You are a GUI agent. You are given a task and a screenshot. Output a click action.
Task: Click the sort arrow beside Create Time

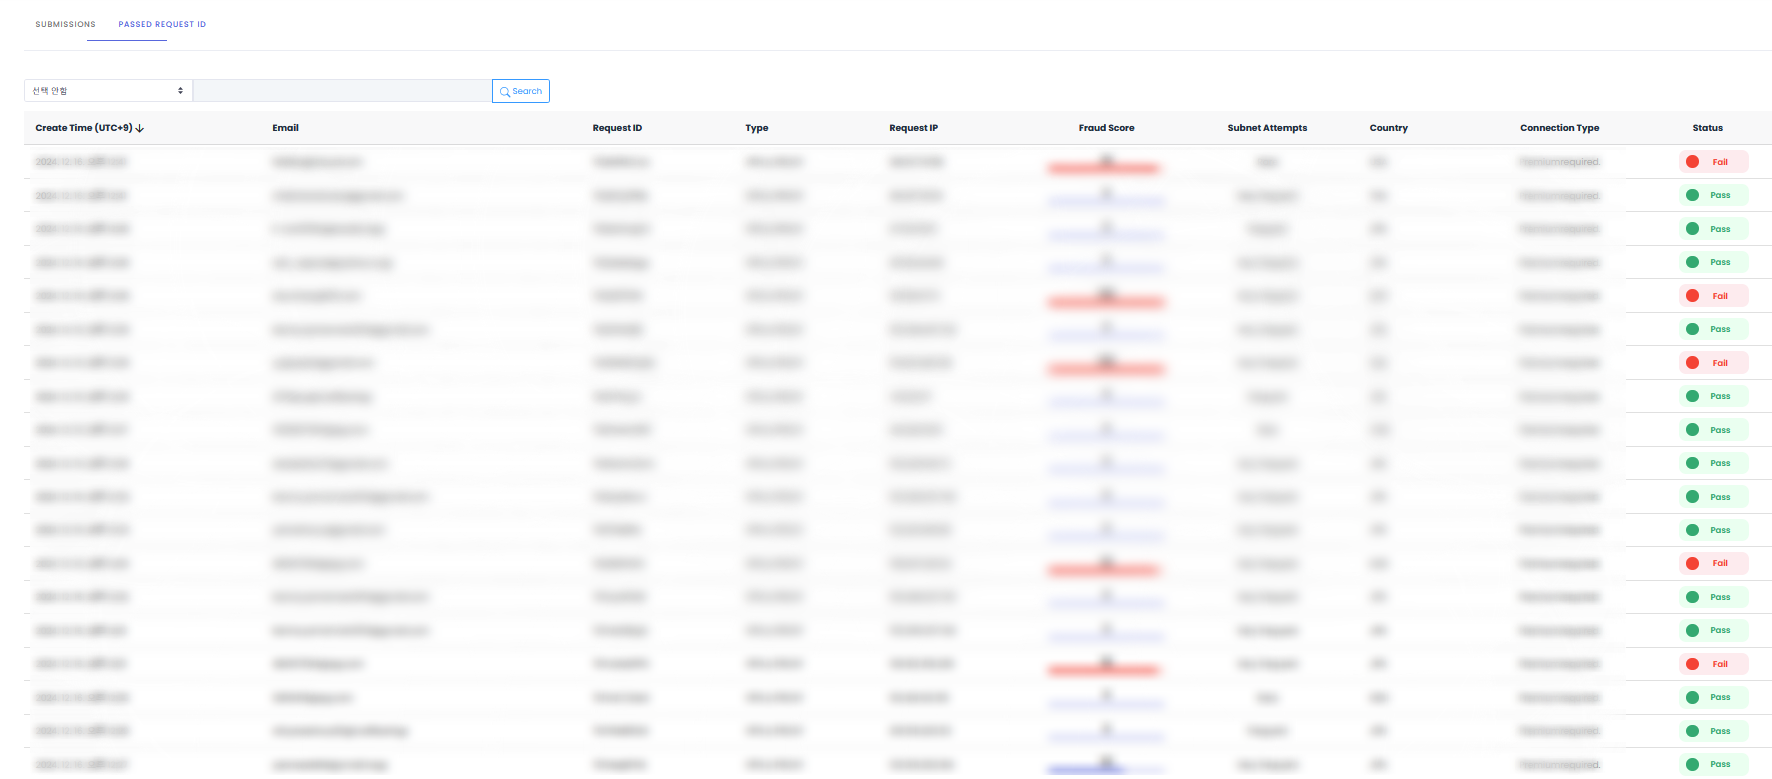[x=140, y=128]
